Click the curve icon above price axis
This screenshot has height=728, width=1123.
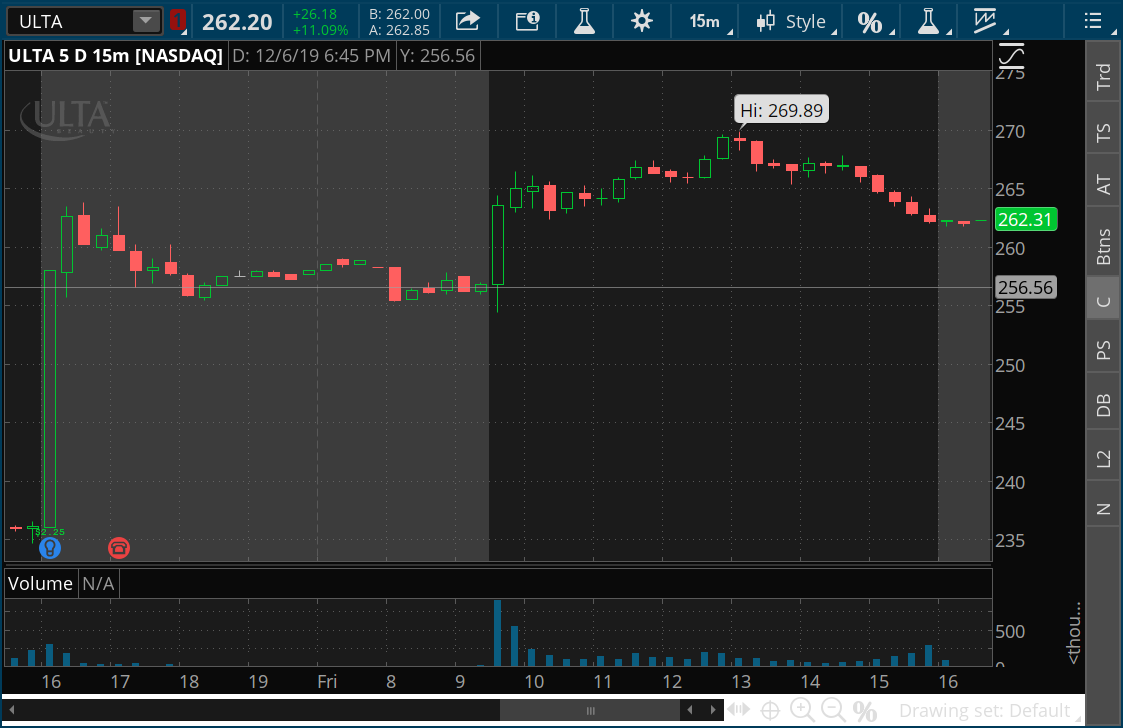(x=1011, y=56)
